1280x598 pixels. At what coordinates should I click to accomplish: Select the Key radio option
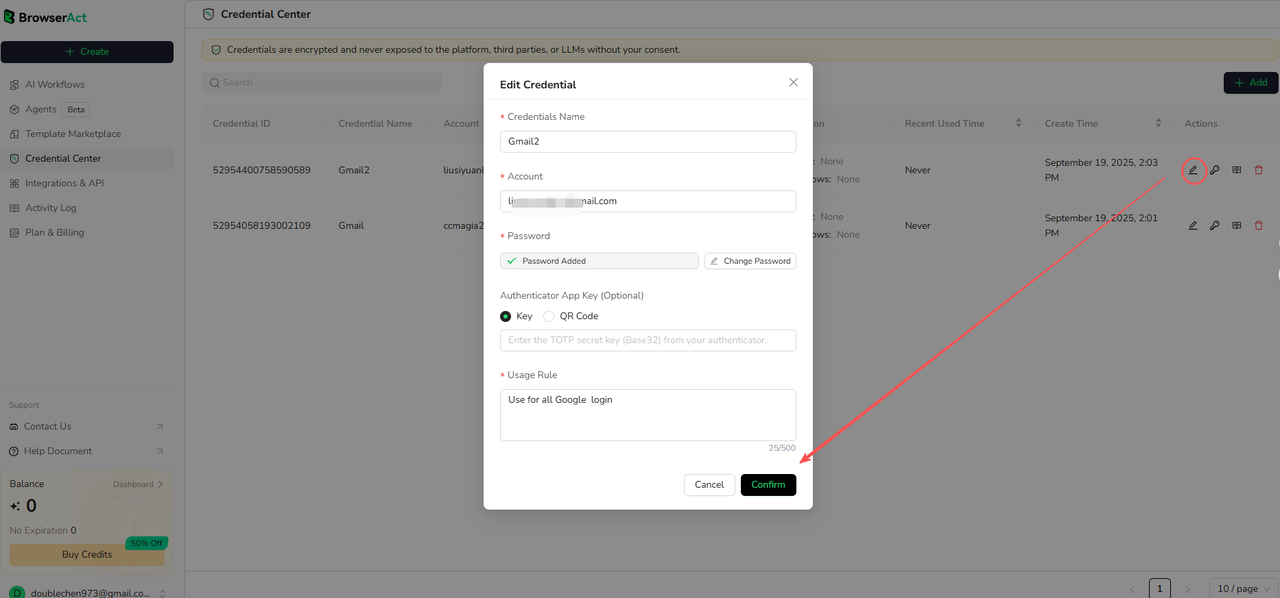[x=507, y=316]
